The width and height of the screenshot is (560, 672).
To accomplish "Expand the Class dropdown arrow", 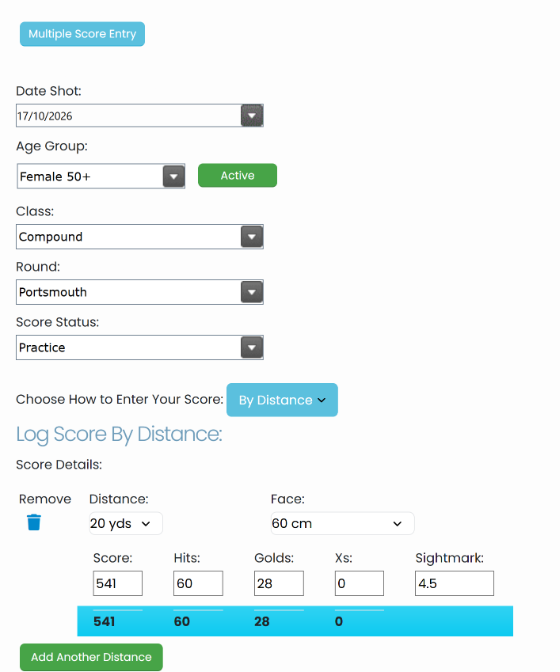I will pyautogui.click(x=252, y=237).
